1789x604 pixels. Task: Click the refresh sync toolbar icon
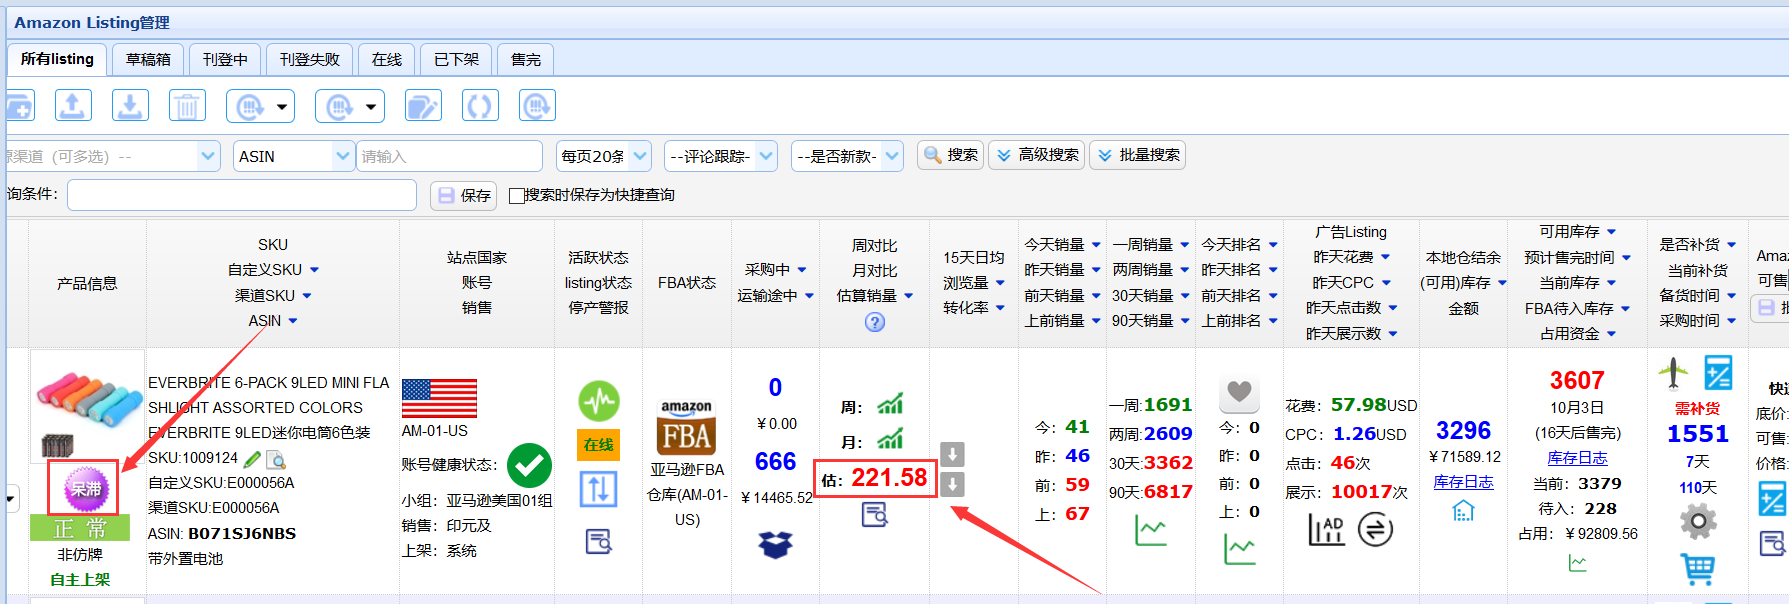coord(480,105)
